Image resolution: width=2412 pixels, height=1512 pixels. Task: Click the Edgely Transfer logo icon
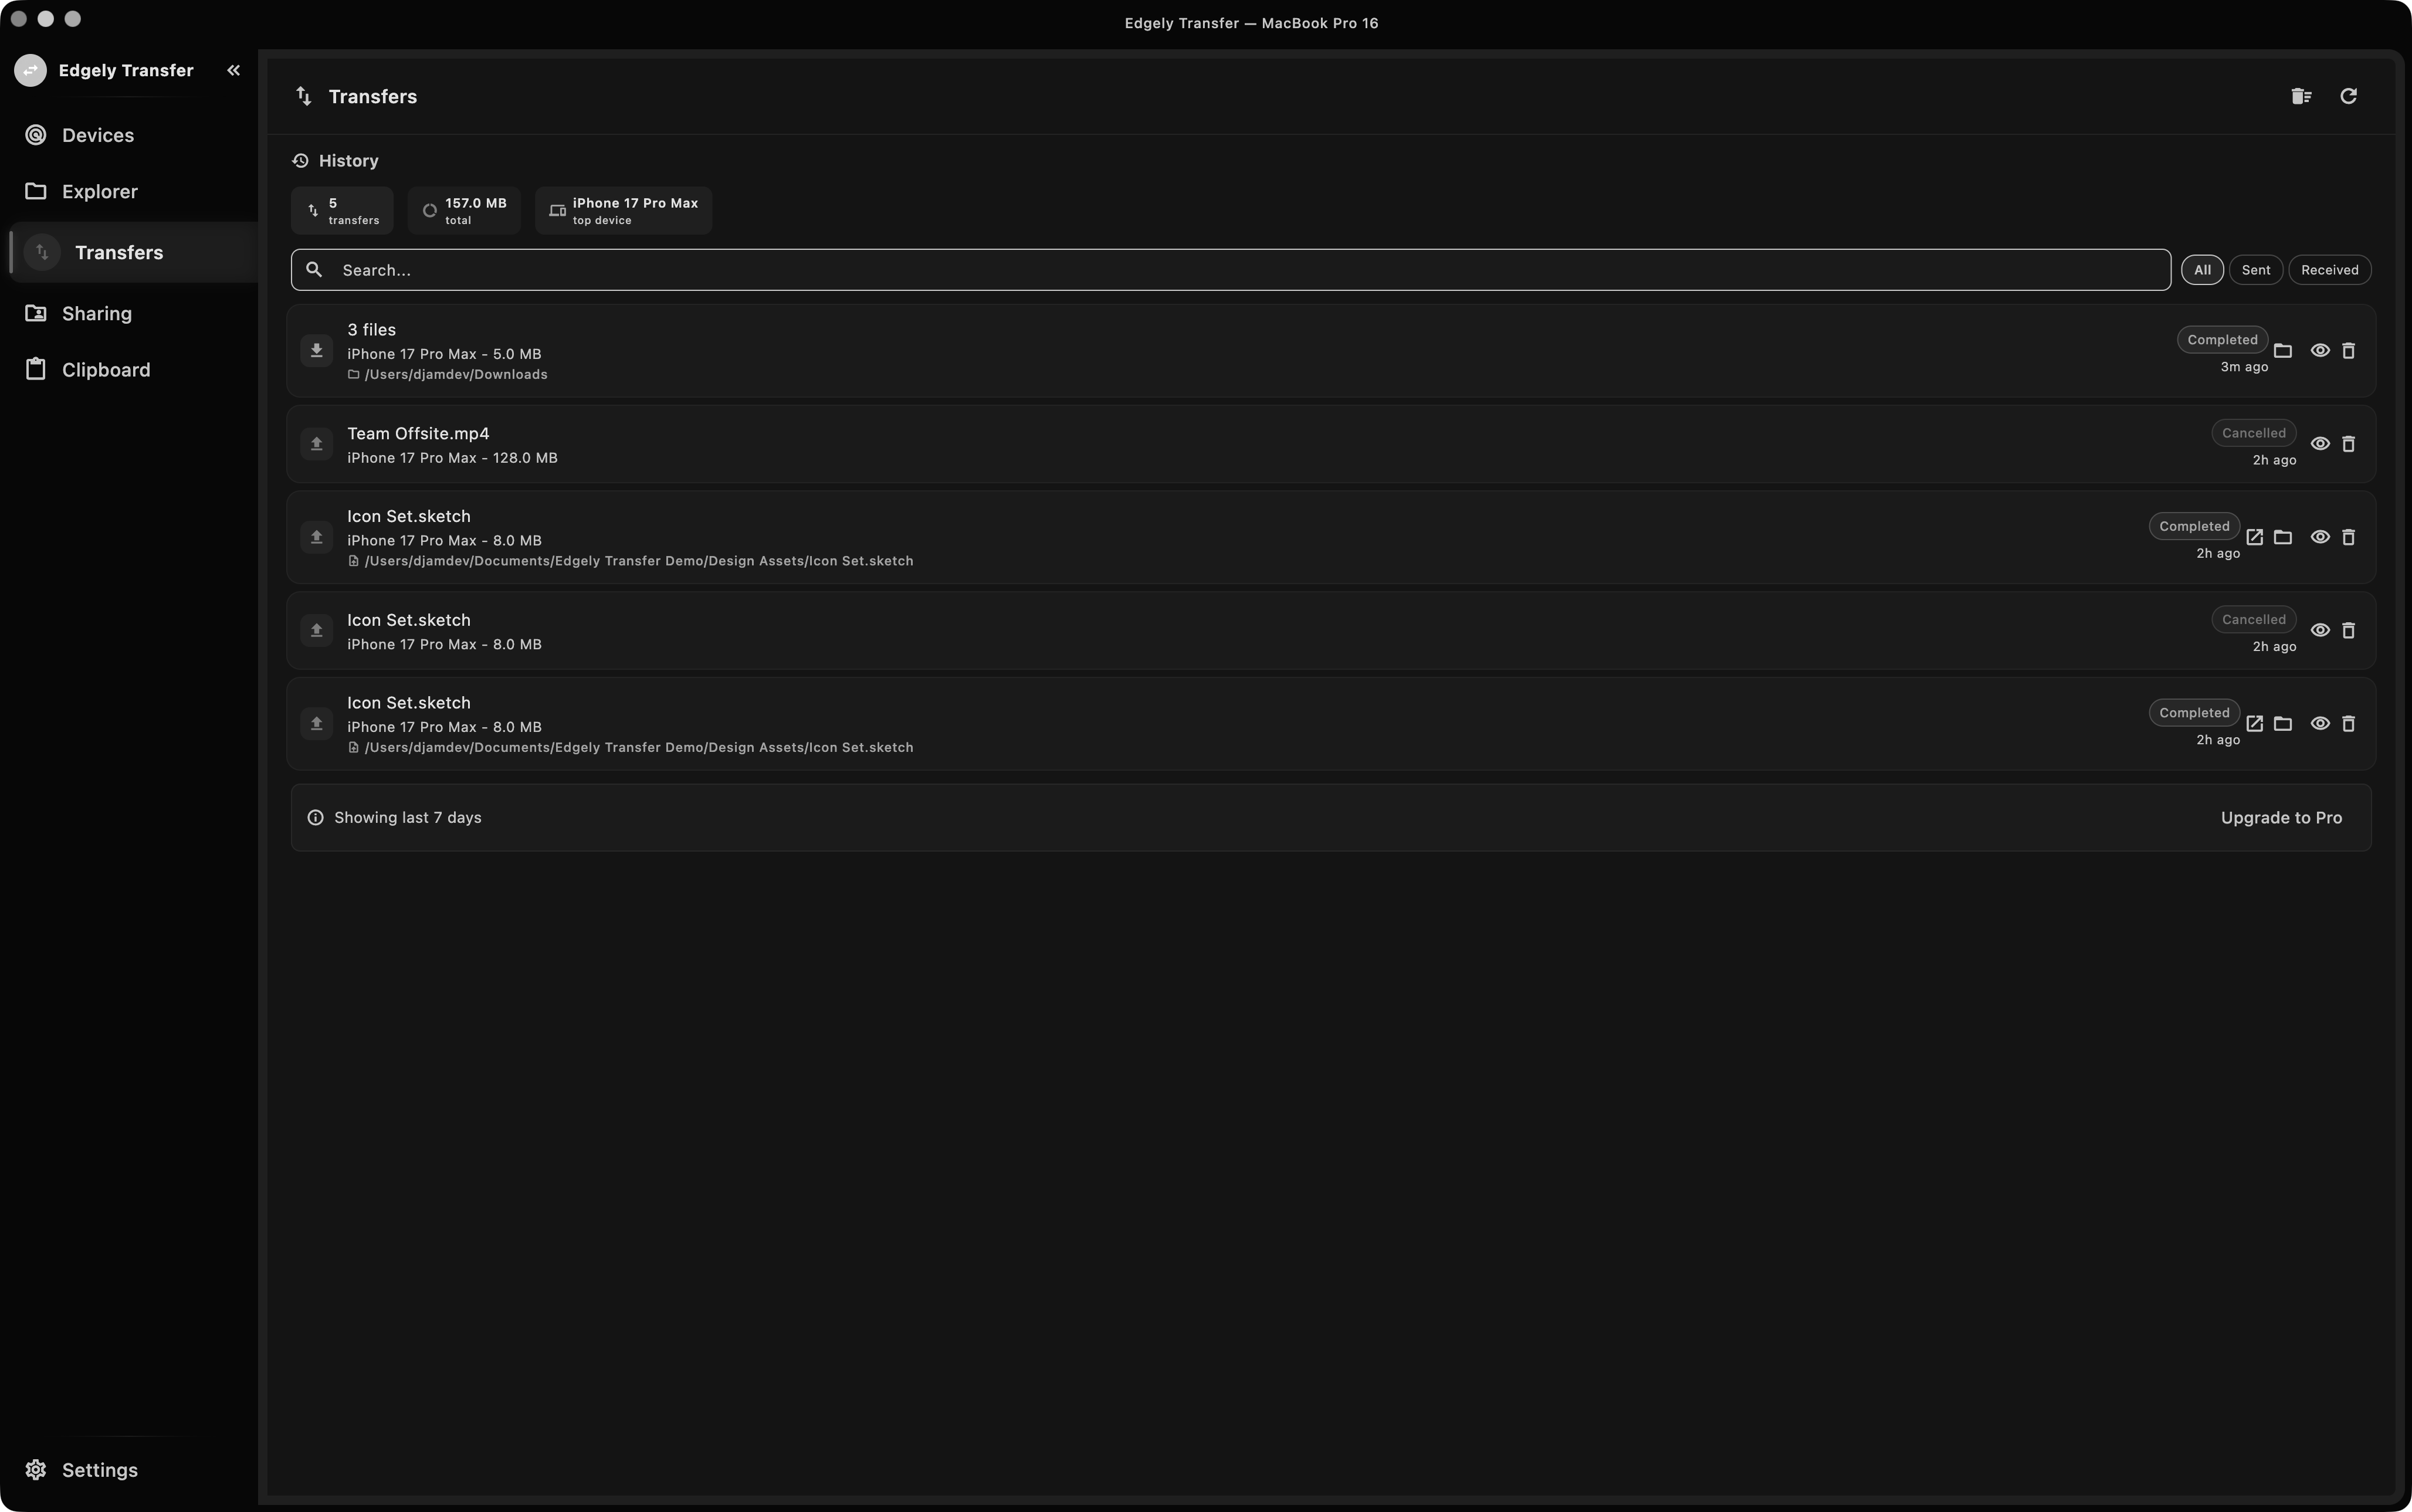30,70
